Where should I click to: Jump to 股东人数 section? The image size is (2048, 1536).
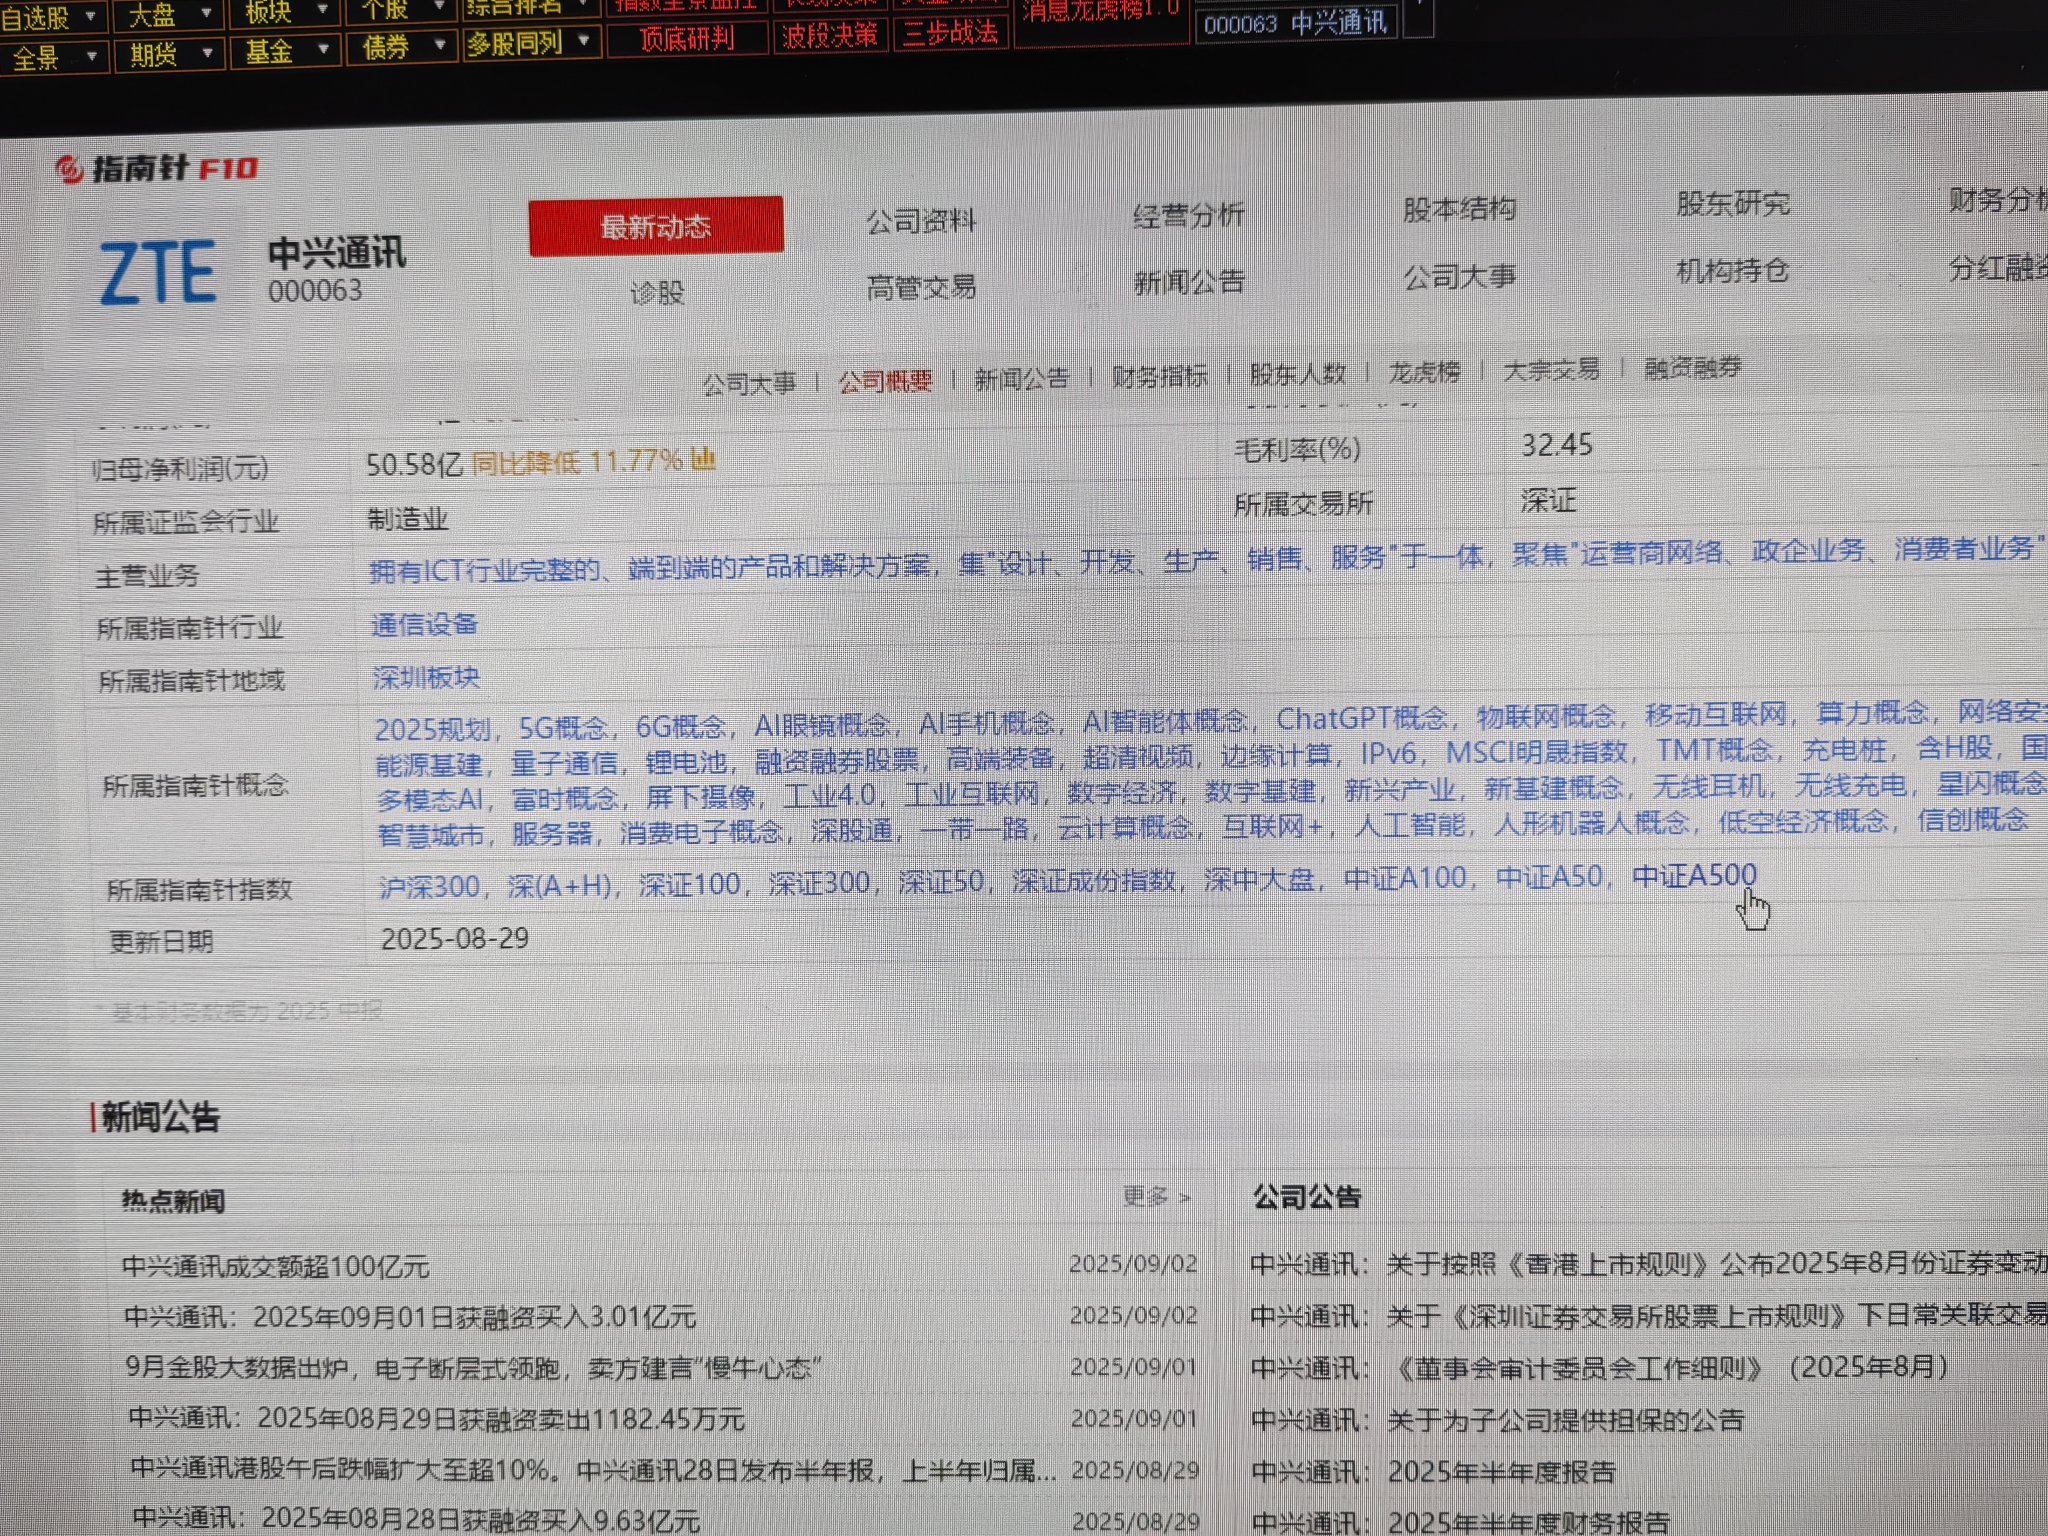(1297, 374)
